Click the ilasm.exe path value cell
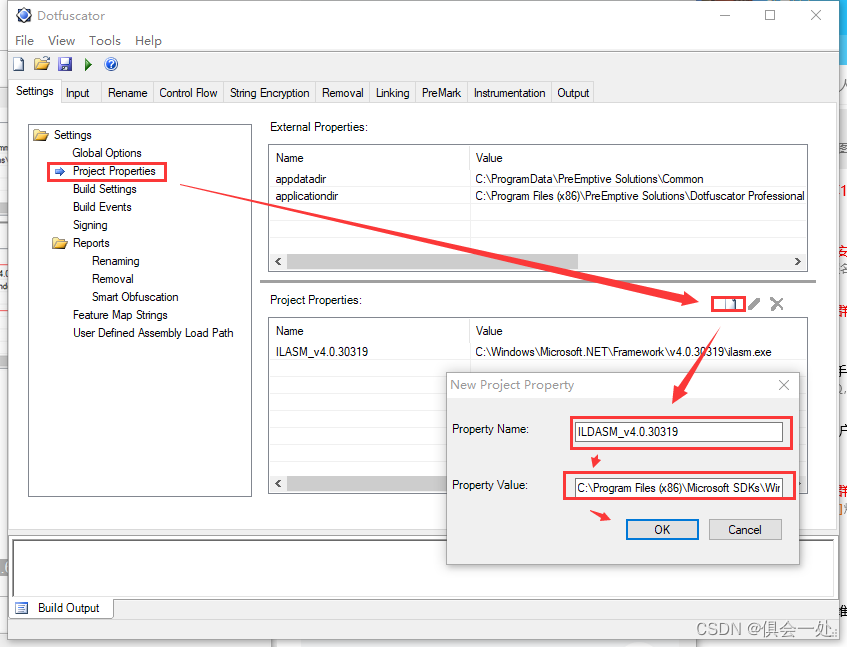 623,352
